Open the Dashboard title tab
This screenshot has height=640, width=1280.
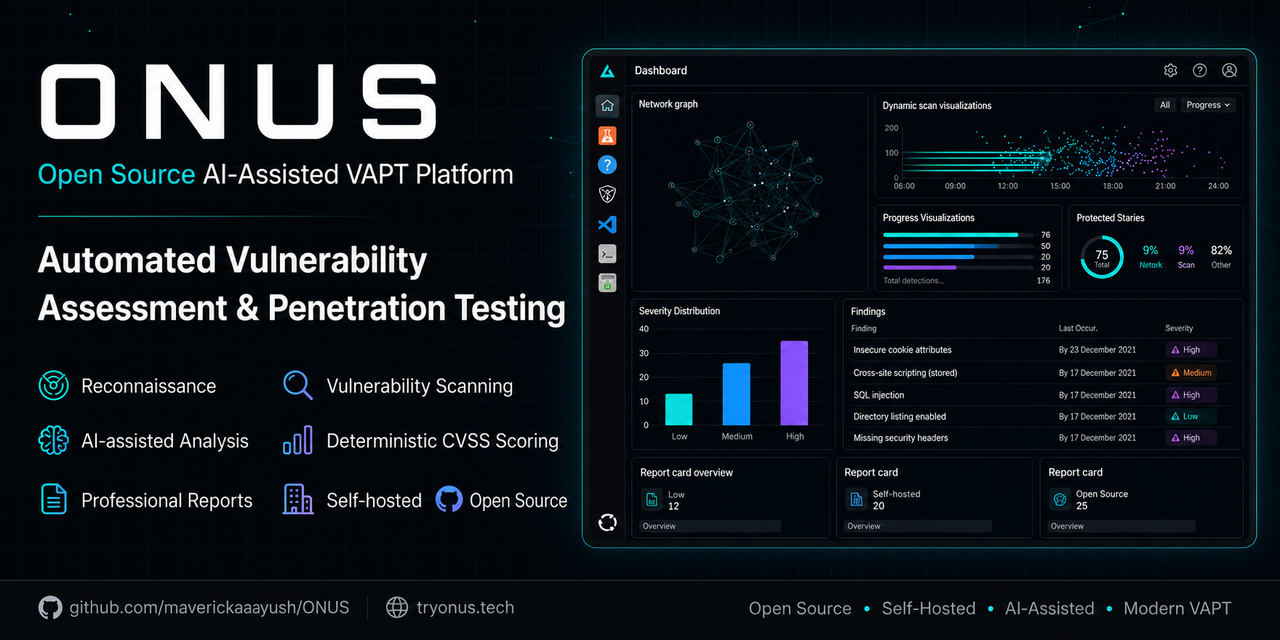[x=661, y=71]
